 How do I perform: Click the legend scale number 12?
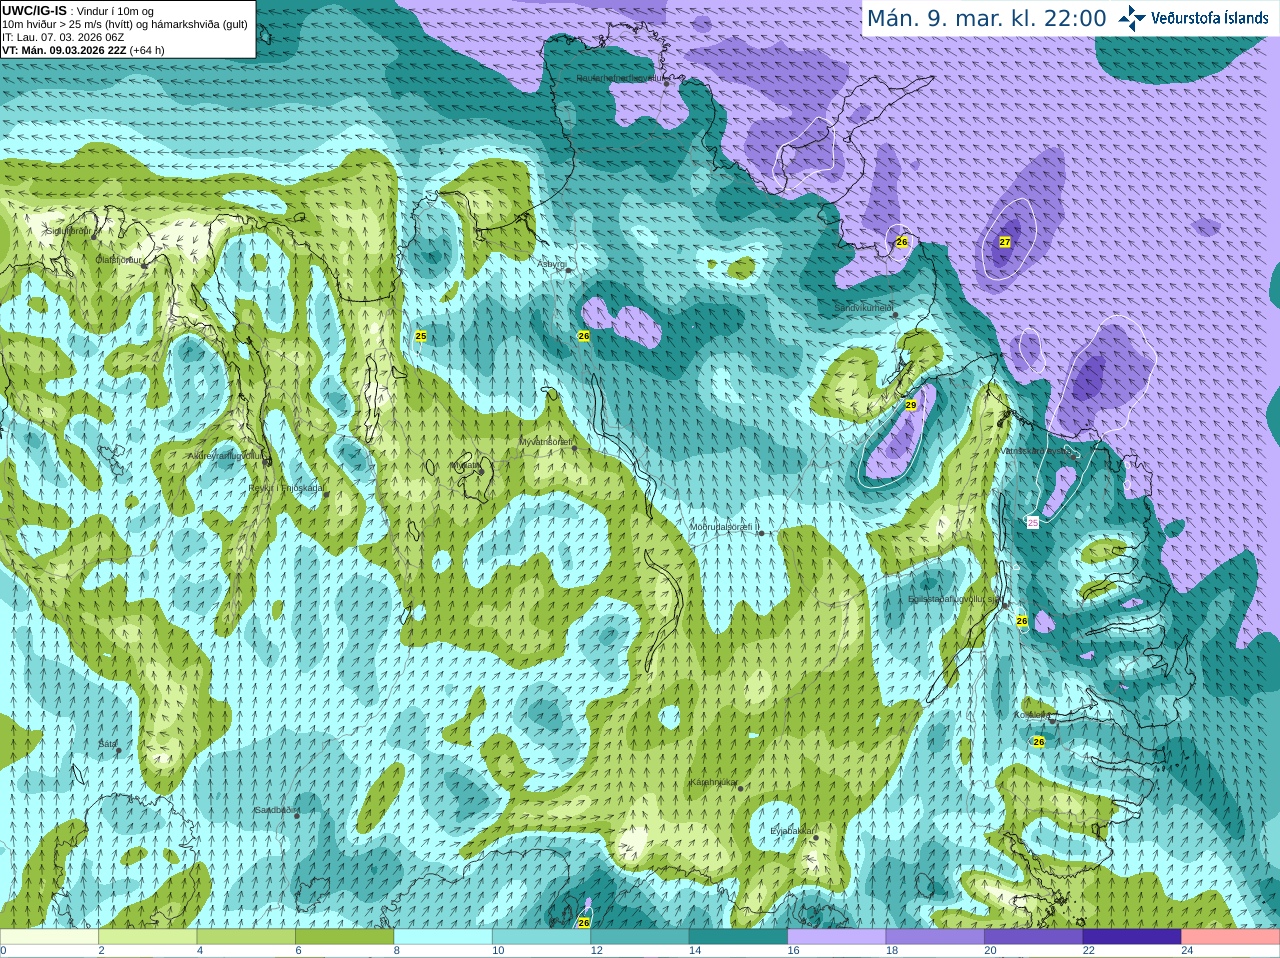tap(596, 951)
